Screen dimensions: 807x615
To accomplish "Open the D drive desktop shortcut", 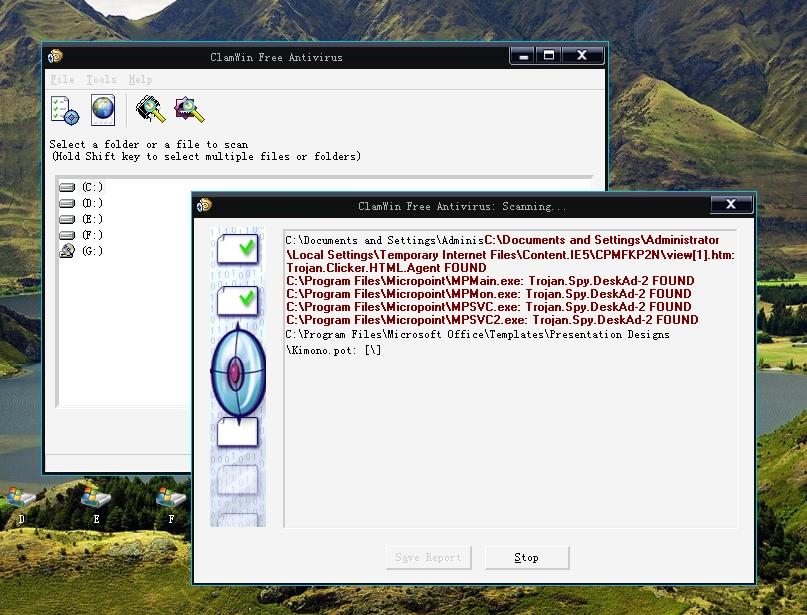I will click(21, 504).
